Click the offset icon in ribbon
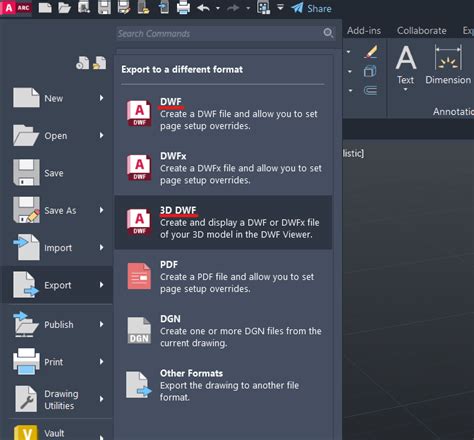This screenshot has height=440, width=474. click(x=370, y=90)
